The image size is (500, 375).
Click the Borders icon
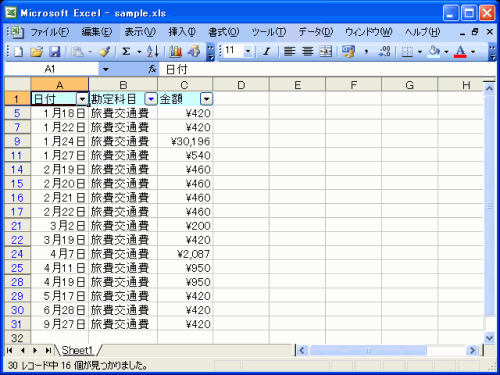[x=407, y=51]
